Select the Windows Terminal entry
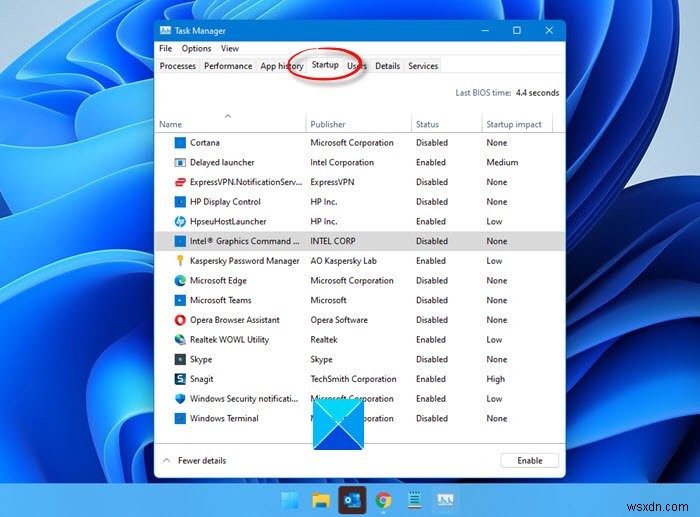Screen dimensions: 700x517 pyautogui.click(x=224, y=418)
